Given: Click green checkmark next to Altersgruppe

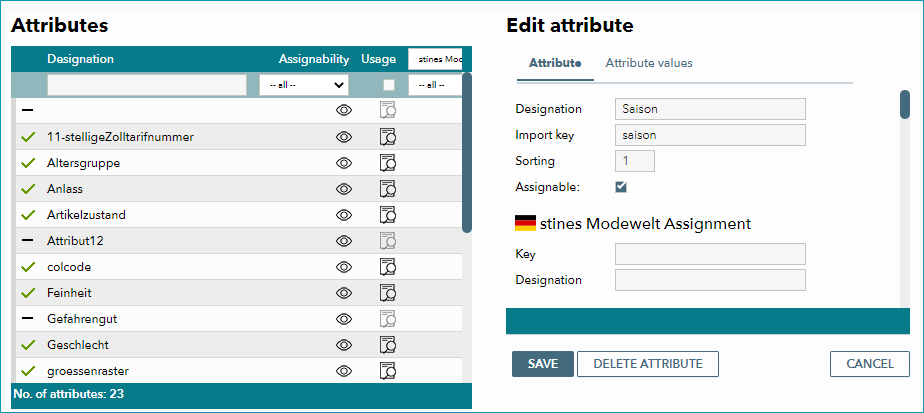Looking at the screenshot, I should pyautogui.click(x=28, y=163).
